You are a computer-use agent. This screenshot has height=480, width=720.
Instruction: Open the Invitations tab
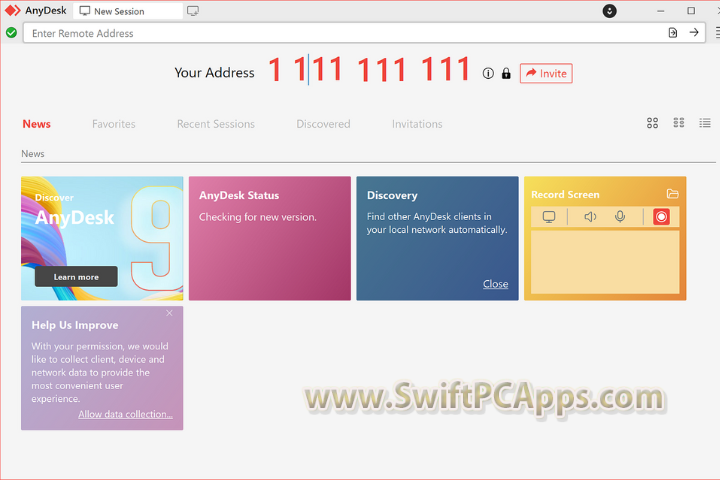tap(417, 124)
